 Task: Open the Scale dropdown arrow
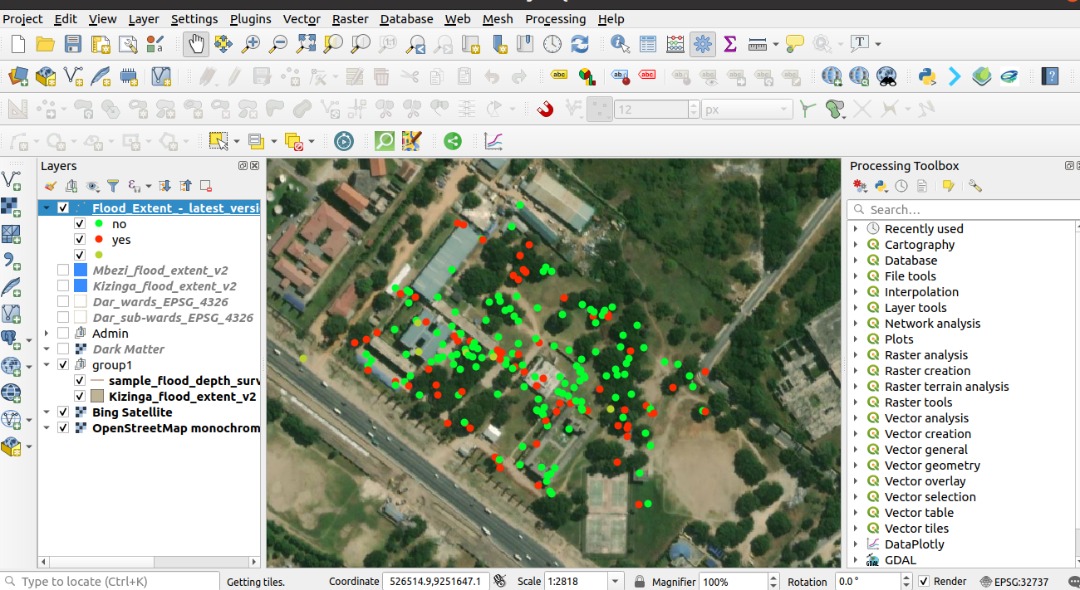coord(614,582)
